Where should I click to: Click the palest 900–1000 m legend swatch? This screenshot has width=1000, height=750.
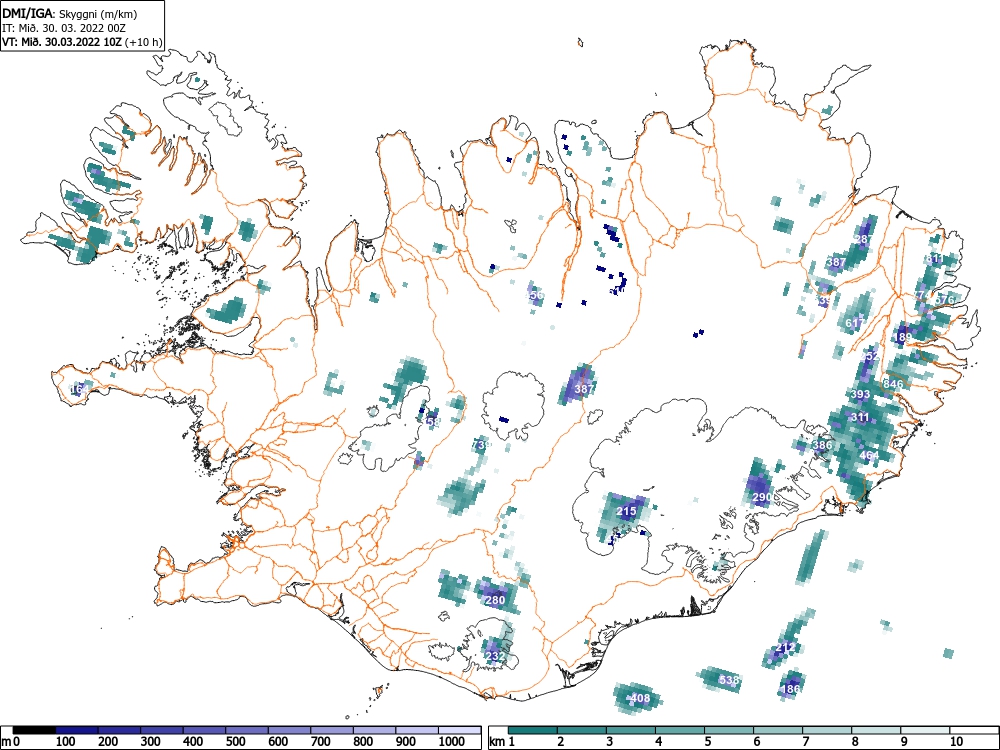pos(417,730)
